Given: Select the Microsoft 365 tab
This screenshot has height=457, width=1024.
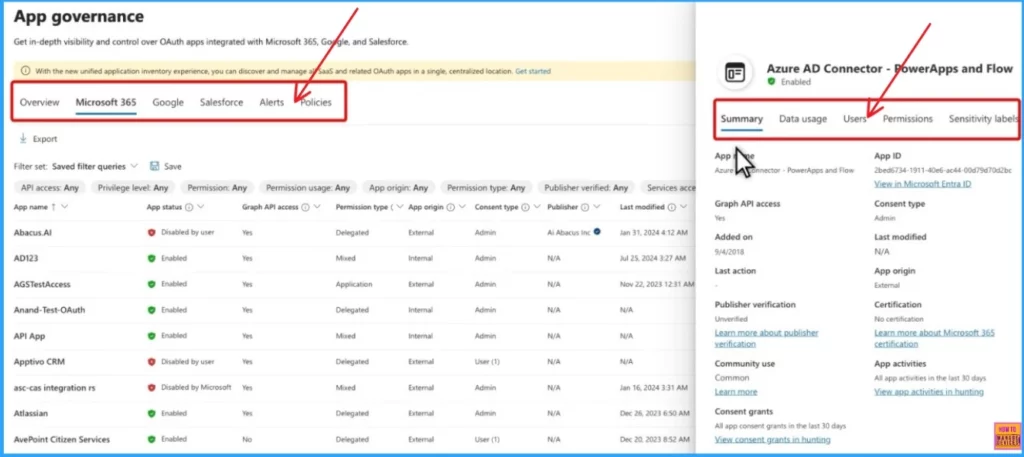Looking at the screenshot, I should pyautogui.click(x=106, y=102).
